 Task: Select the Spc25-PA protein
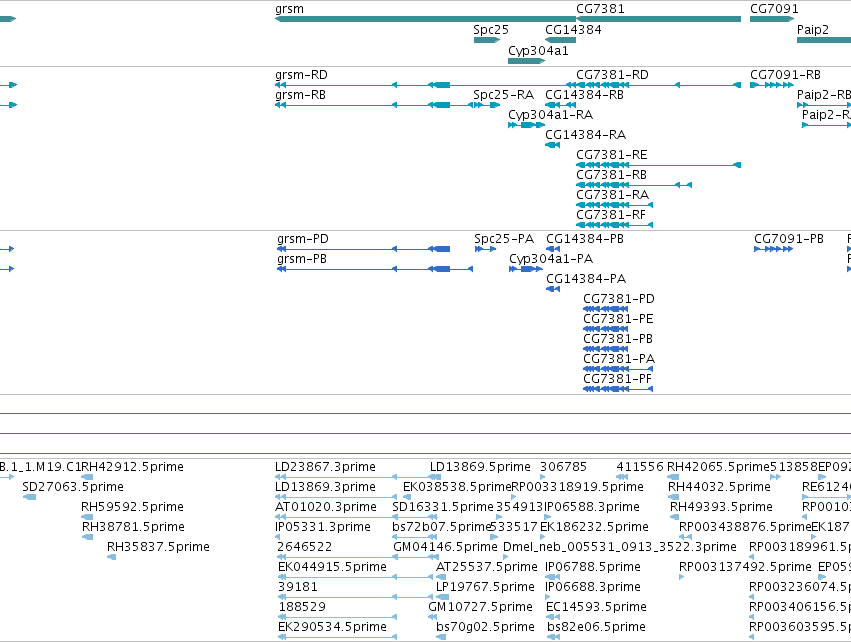pos(485,249)
